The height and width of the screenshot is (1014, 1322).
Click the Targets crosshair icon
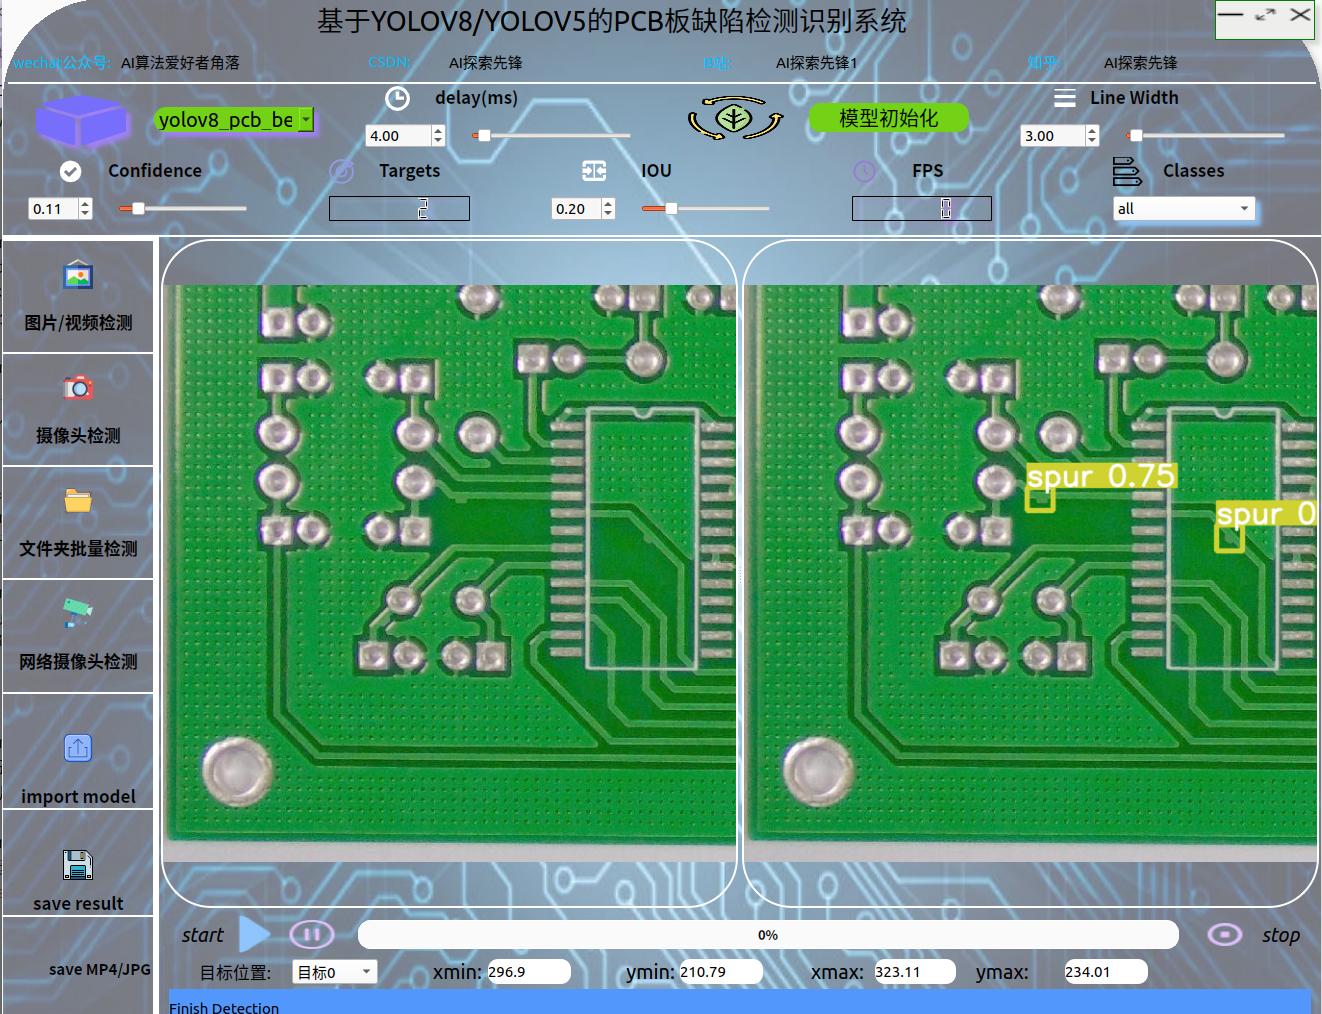[341, 171]
